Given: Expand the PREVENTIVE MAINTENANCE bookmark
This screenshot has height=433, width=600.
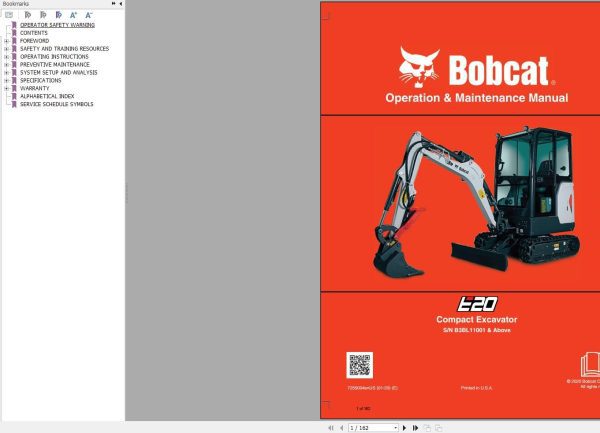Looking at the screenshot, I should tap(6, 65).
